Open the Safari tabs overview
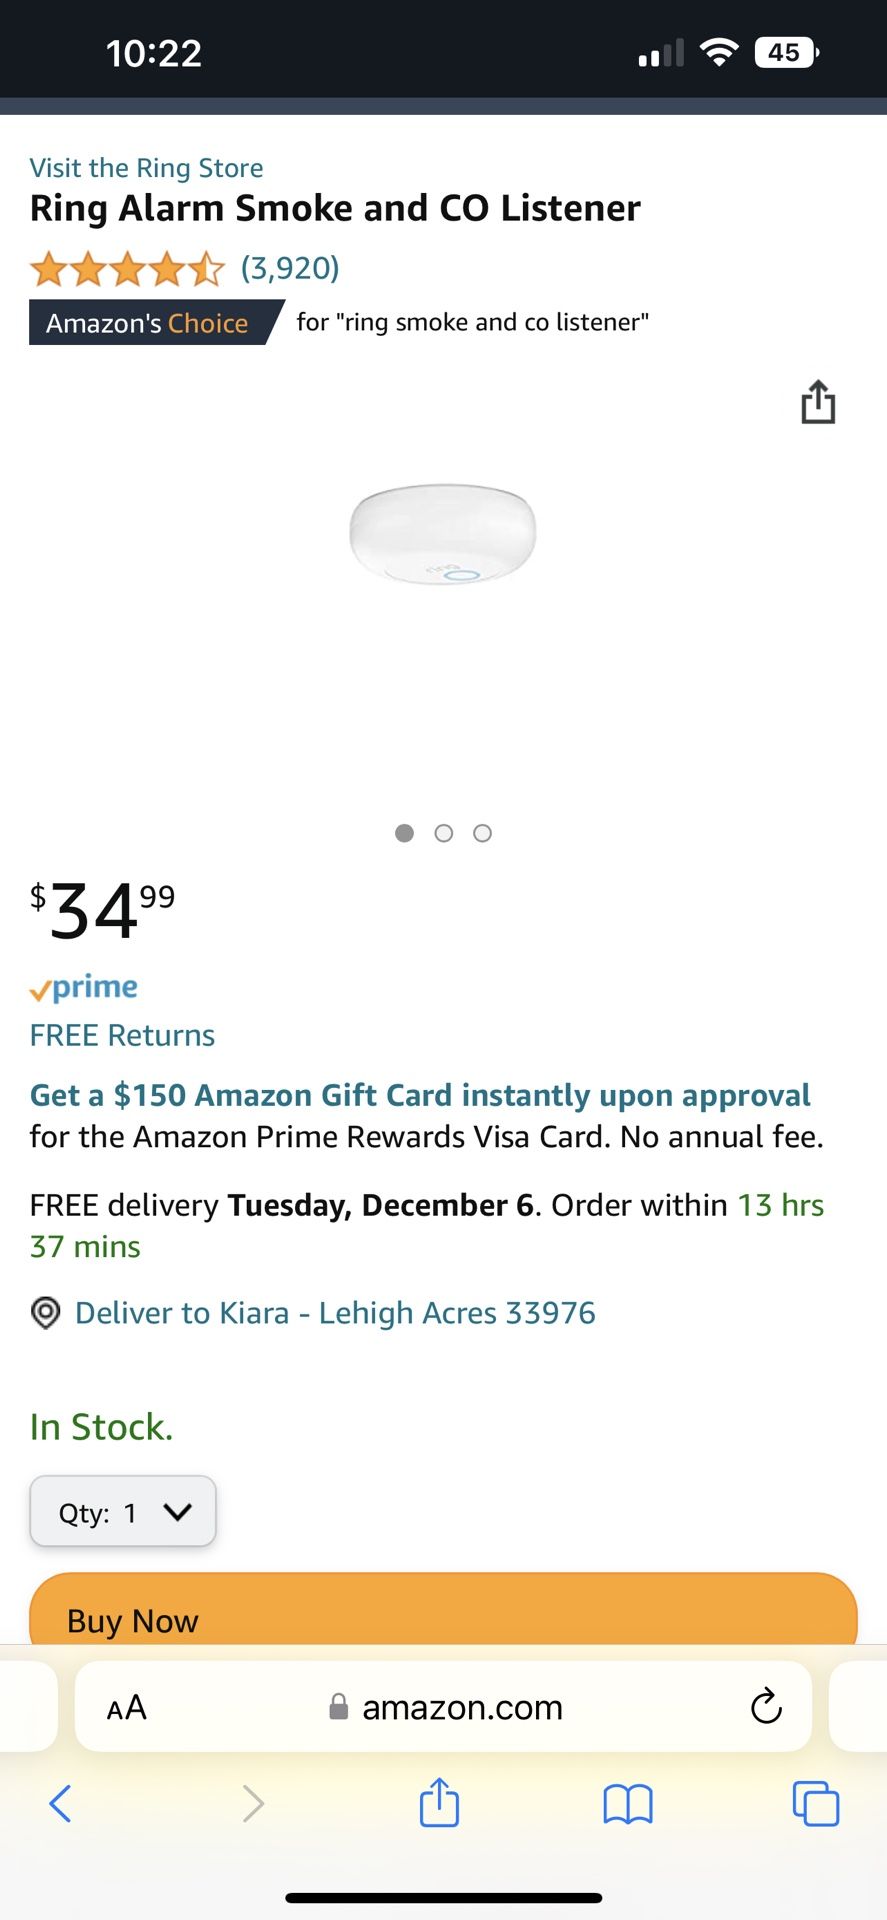 (x=815, y=1803)
